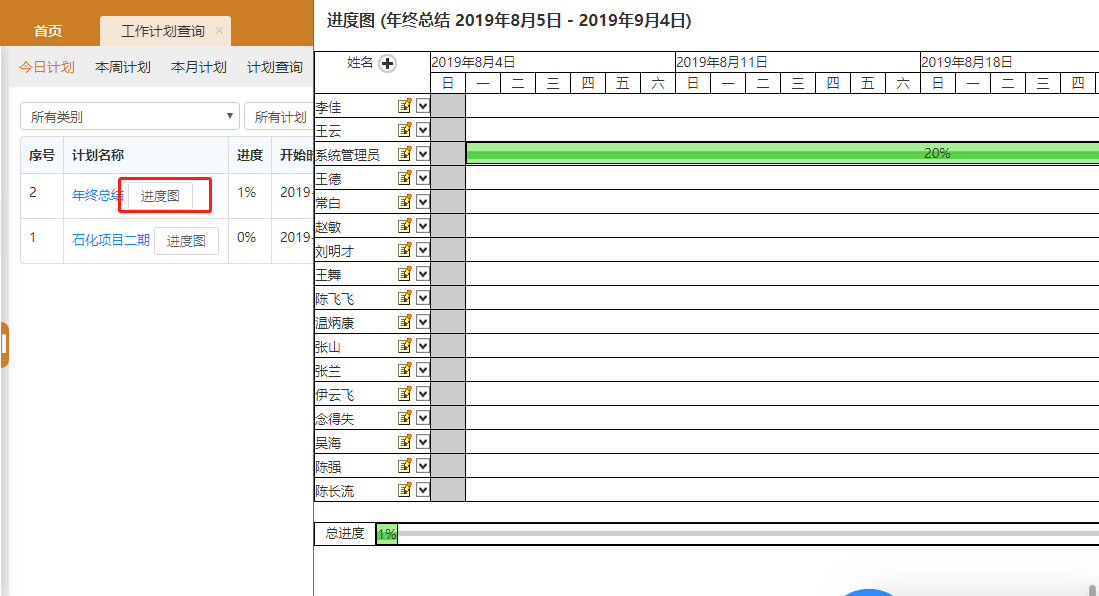Viewport: 1099px width, 596px height.
Task: Open the dropdown arrow in 刘明才 row
Action: 422,250
